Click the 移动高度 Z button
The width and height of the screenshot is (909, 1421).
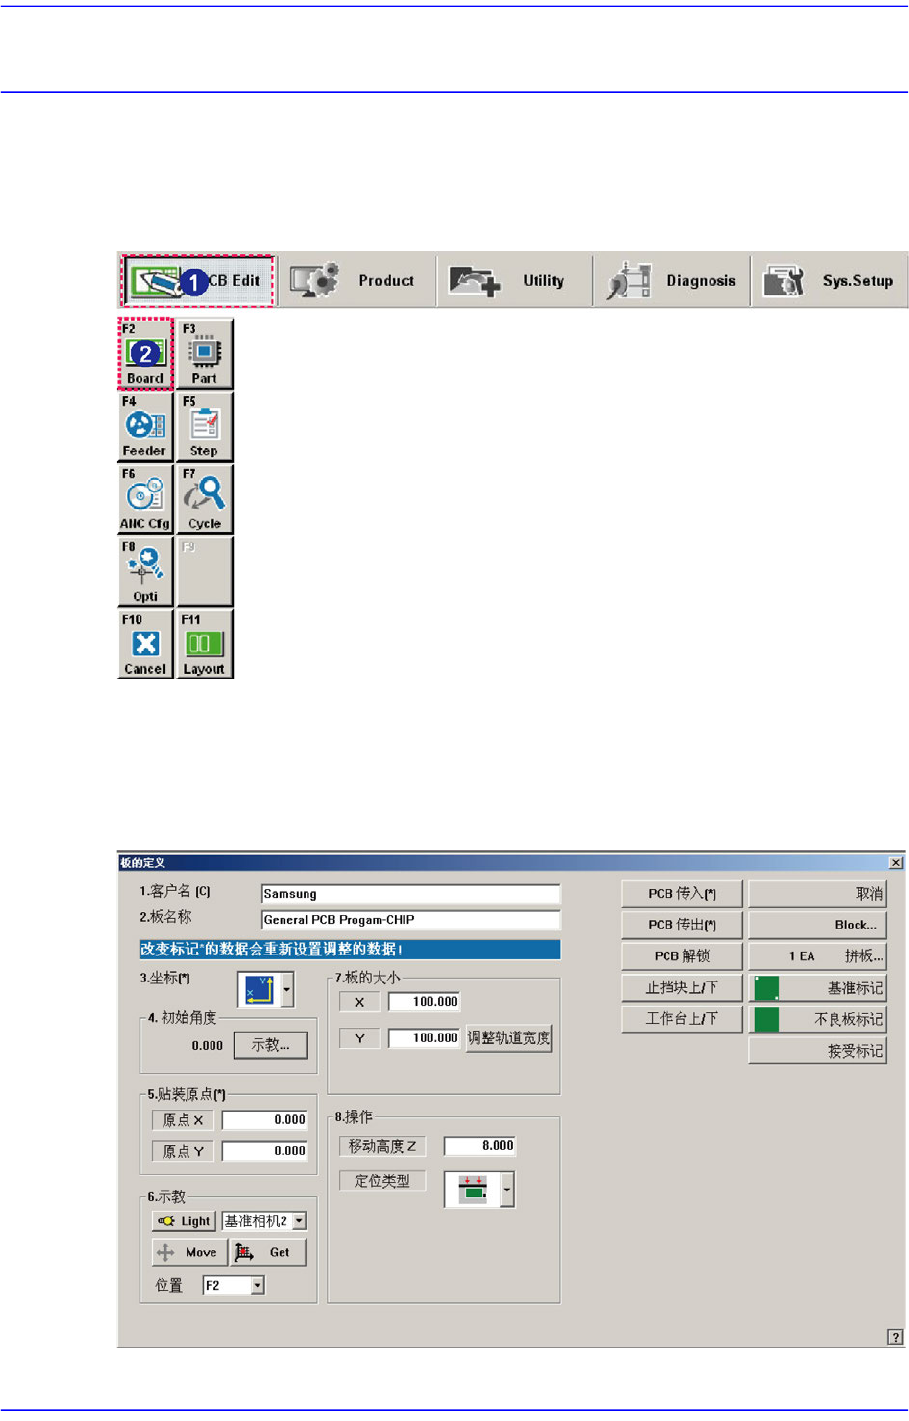click(x=382, y=1146)
